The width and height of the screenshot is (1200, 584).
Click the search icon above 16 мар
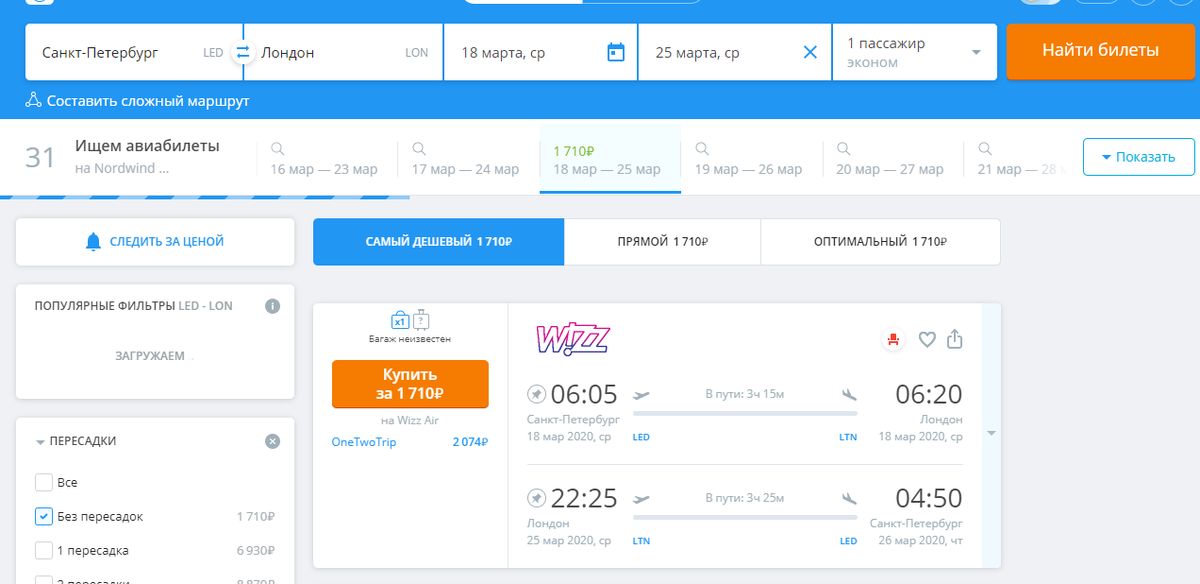pyautogui.click(x=277, y=147)
